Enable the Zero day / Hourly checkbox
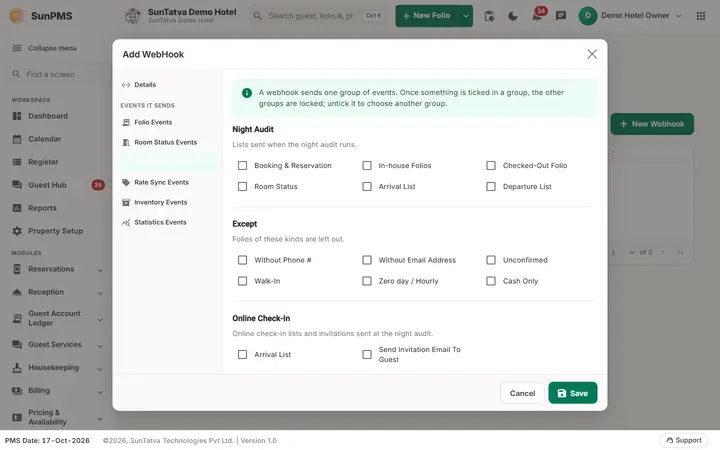 [367, 281]
